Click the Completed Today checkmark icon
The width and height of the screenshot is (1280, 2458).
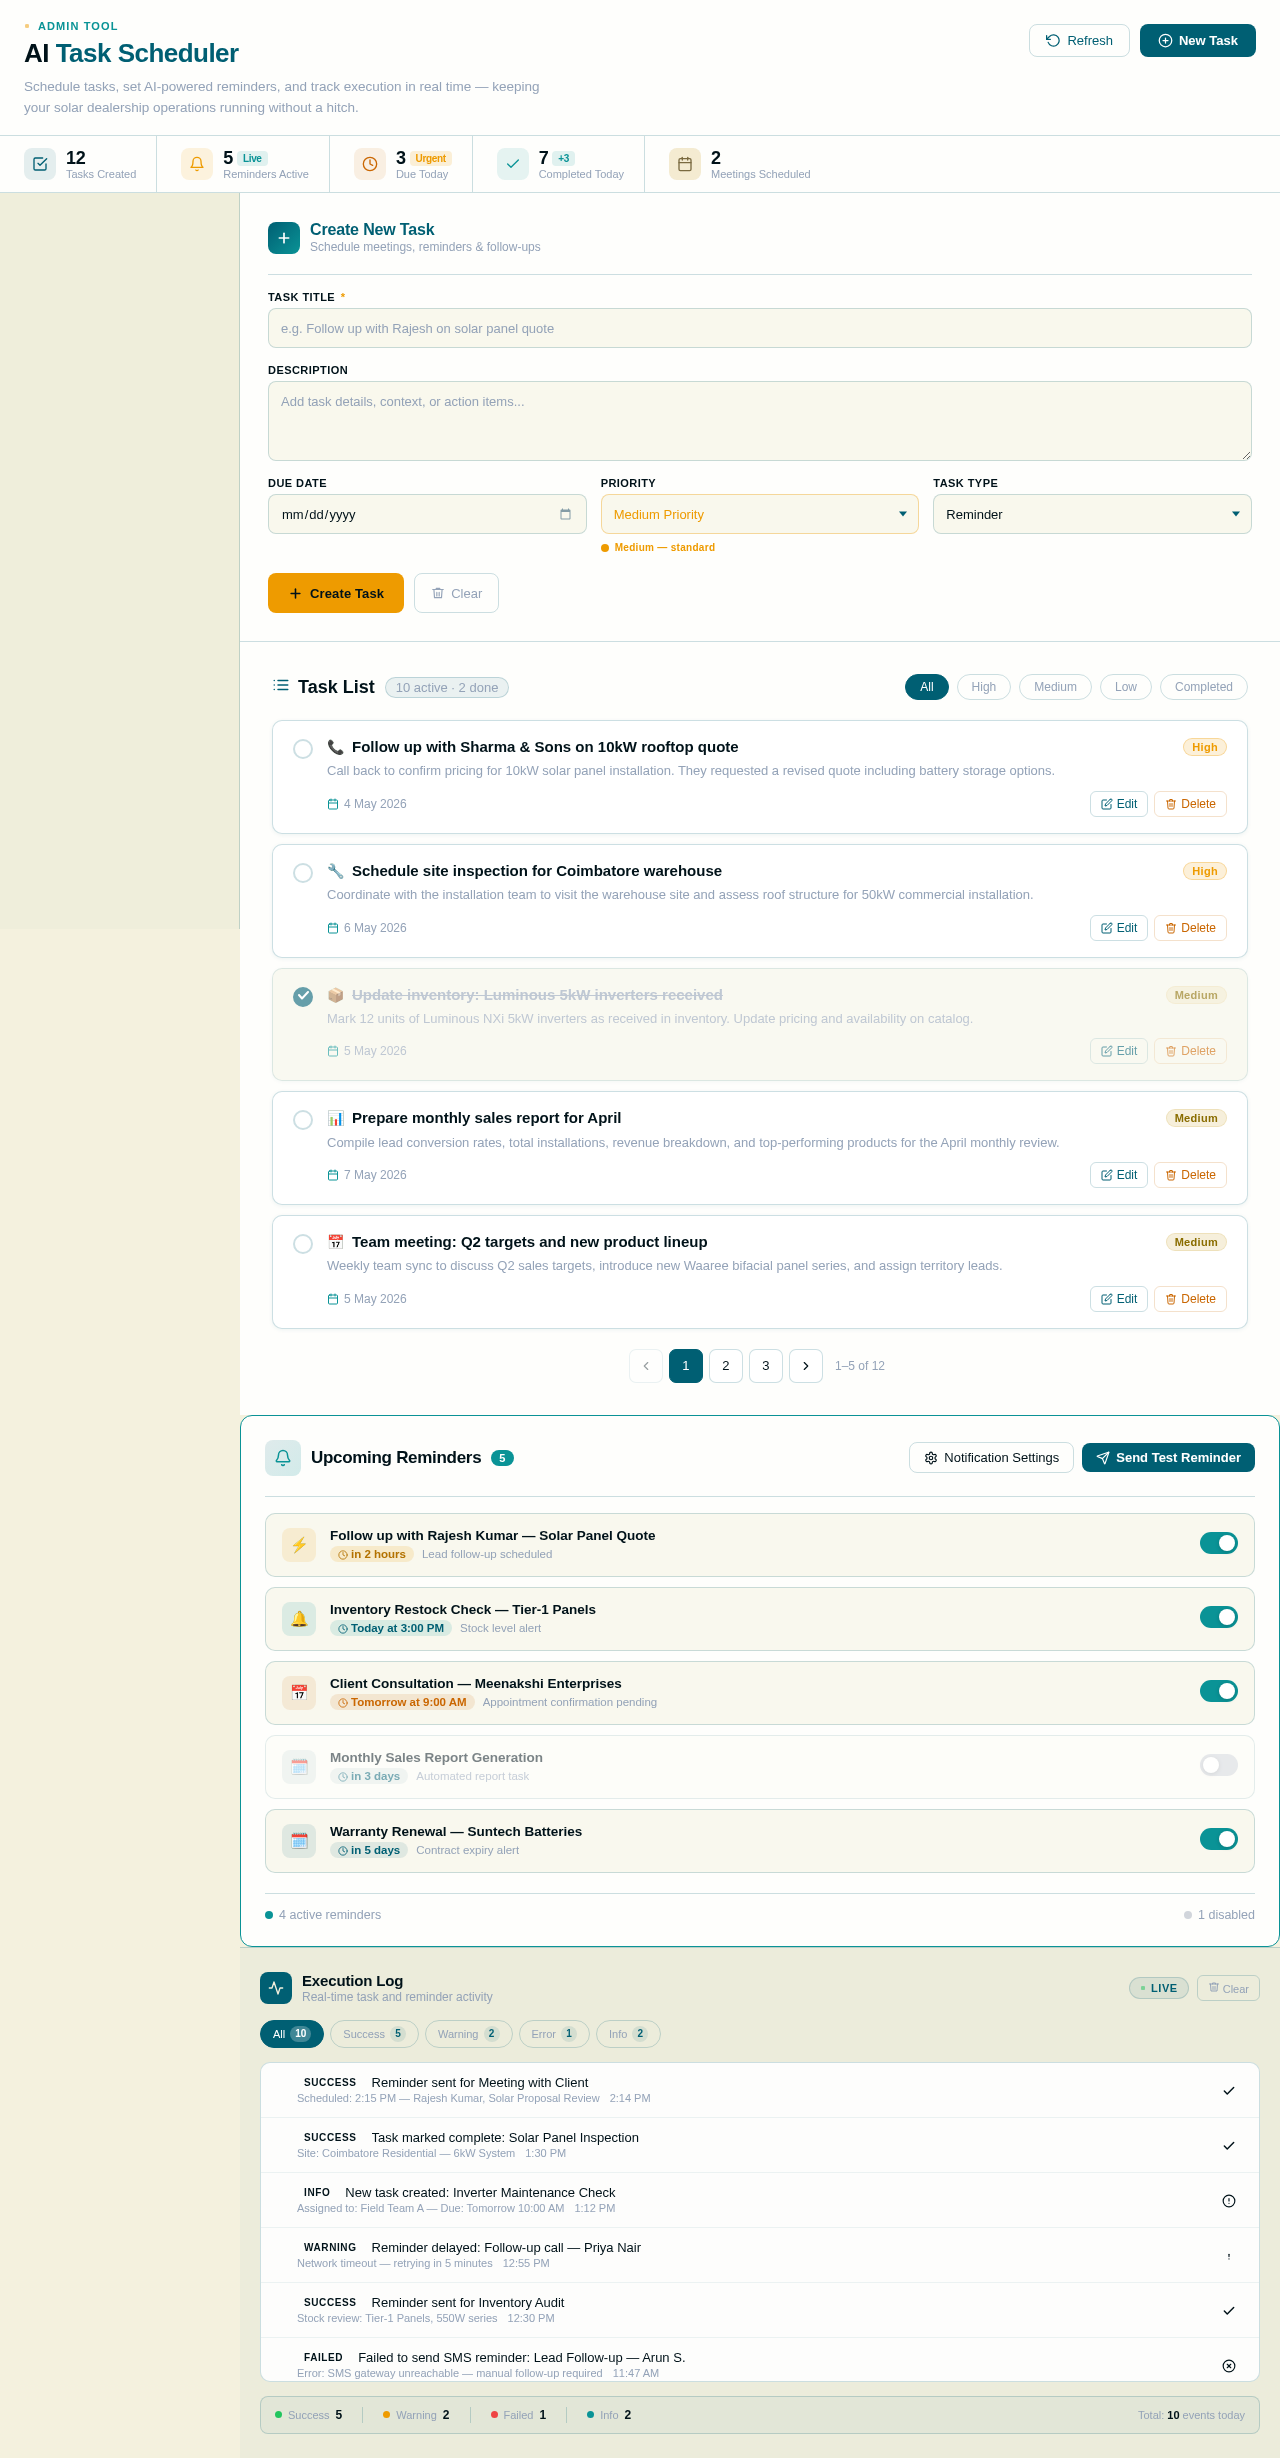coord(513,164)
